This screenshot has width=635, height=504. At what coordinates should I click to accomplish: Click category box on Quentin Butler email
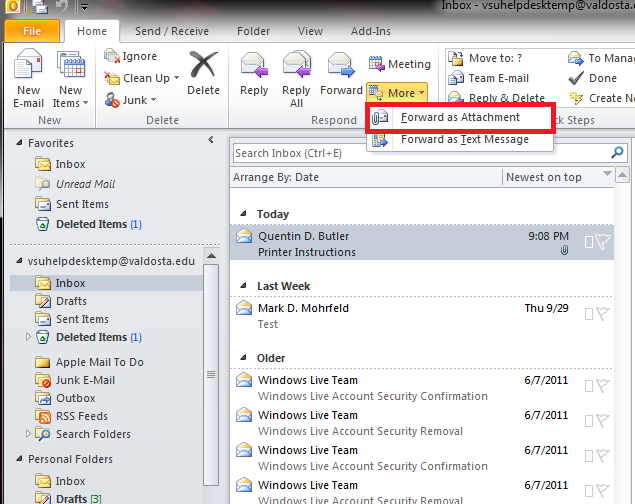click(589, 242)
